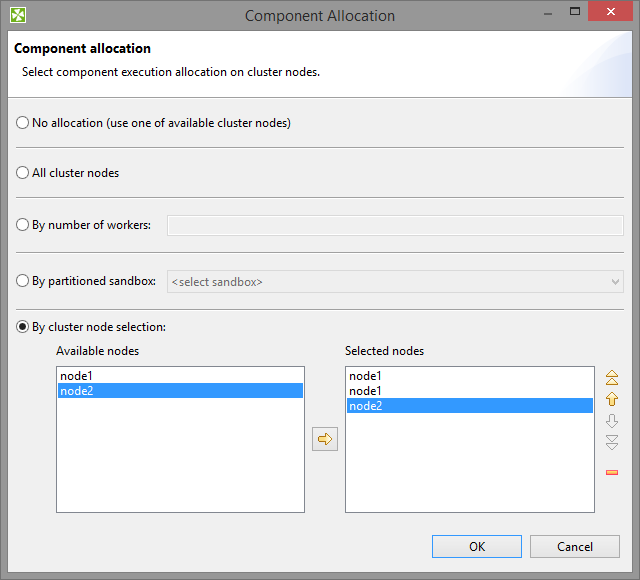This screenshot has width=640, height=580.
Task: Remove selected node with red minus icon
Action: point(612,472)
